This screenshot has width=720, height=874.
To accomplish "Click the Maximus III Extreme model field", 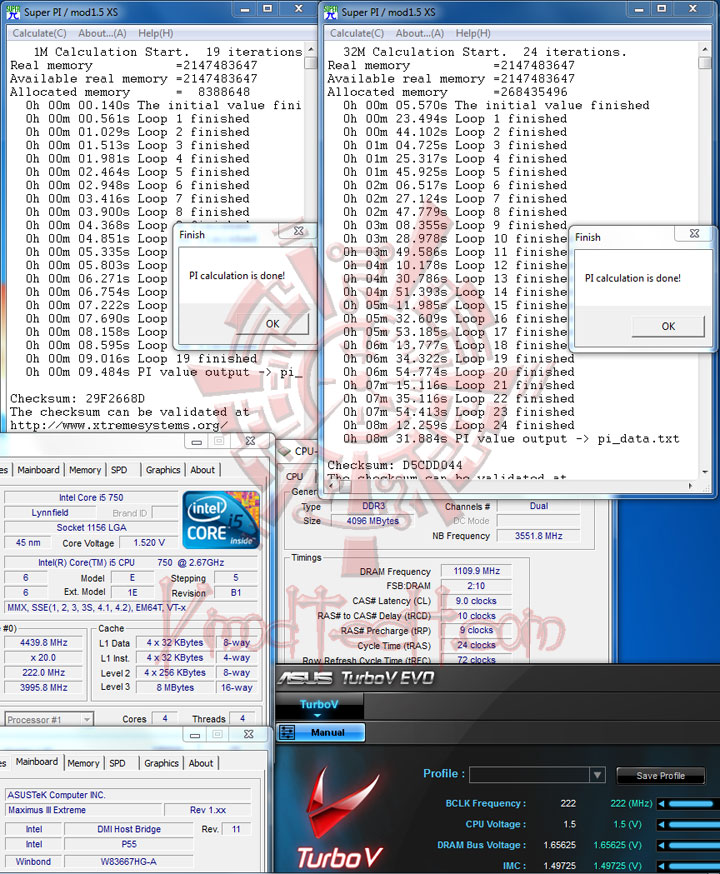I will coord(84,810).
